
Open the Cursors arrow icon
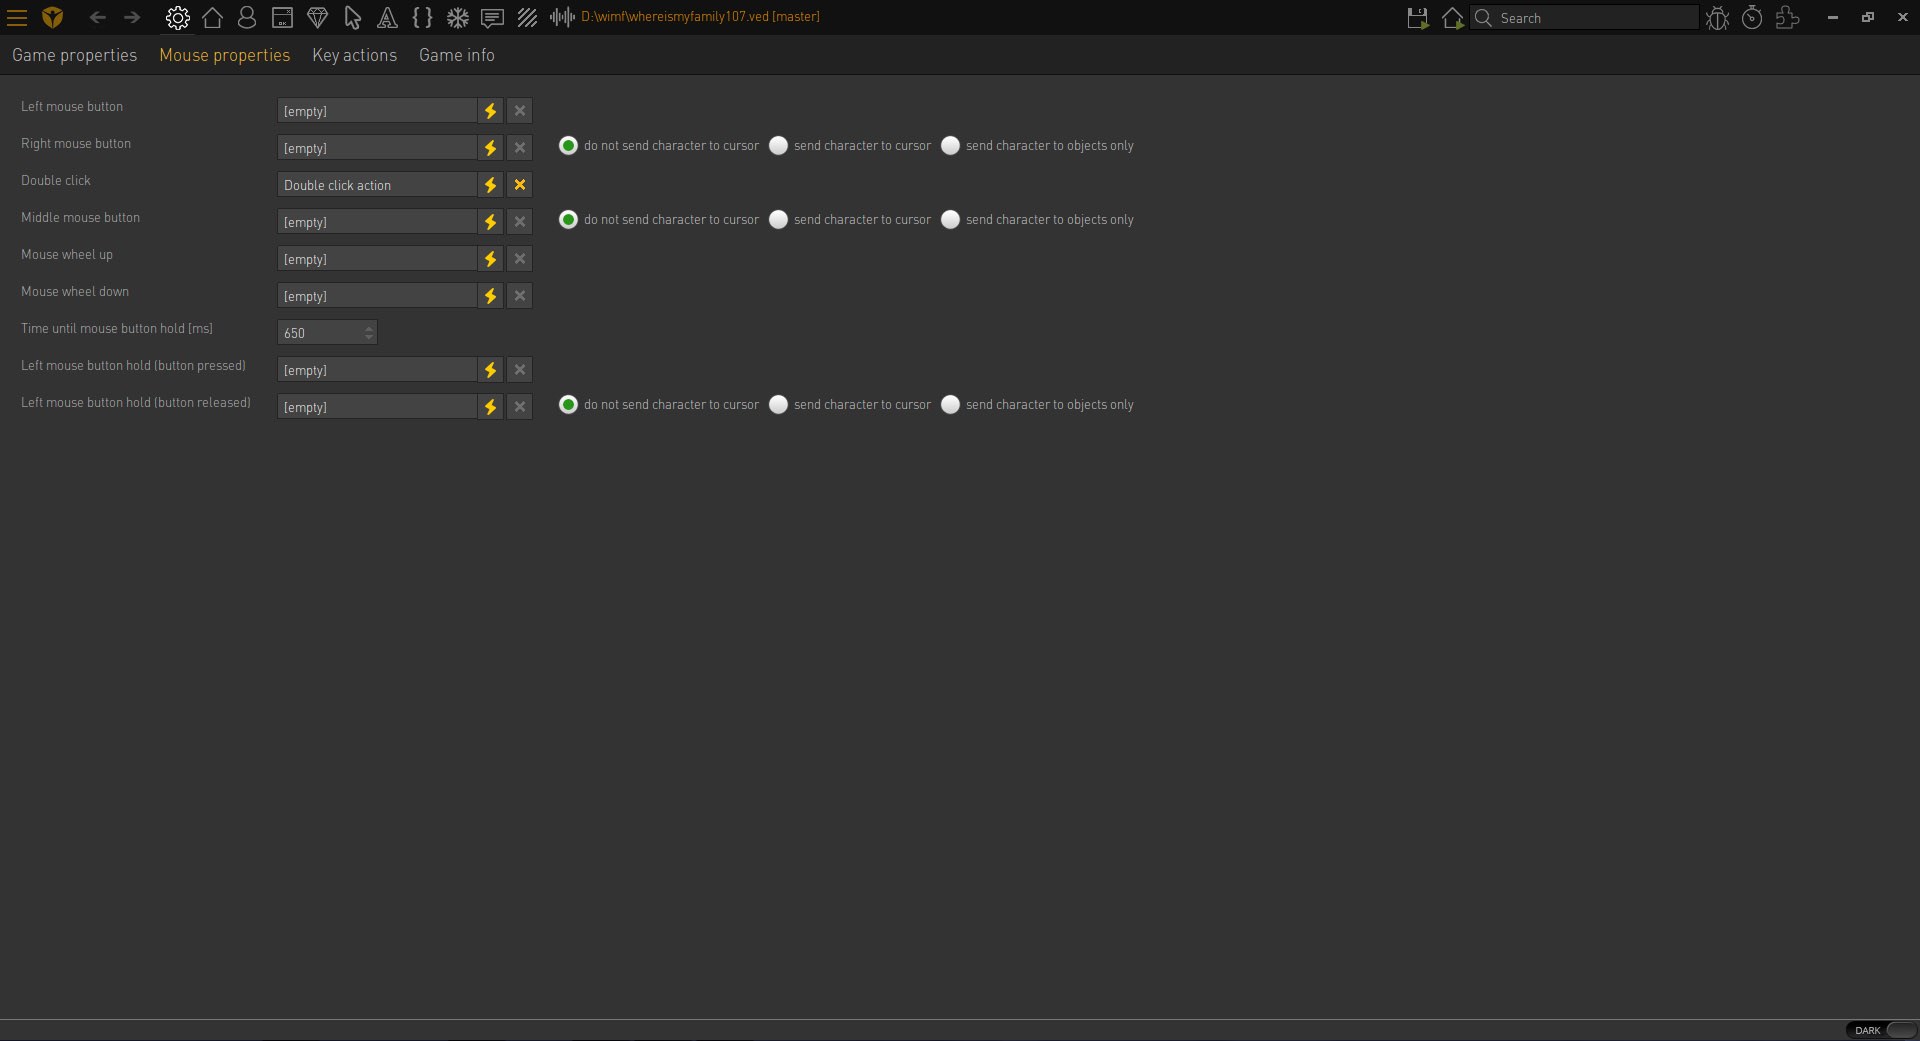pos(352,18)
